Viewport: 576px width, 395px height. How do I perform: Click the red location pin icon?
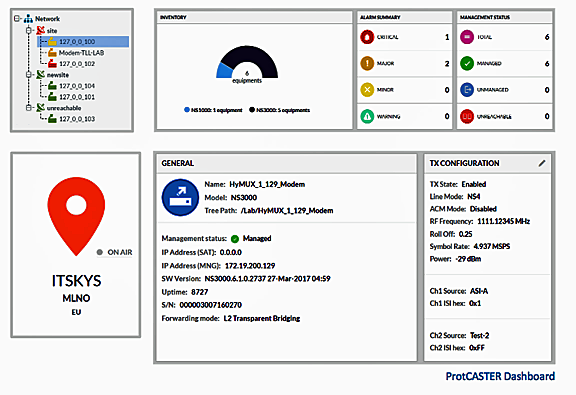point(76,216)
